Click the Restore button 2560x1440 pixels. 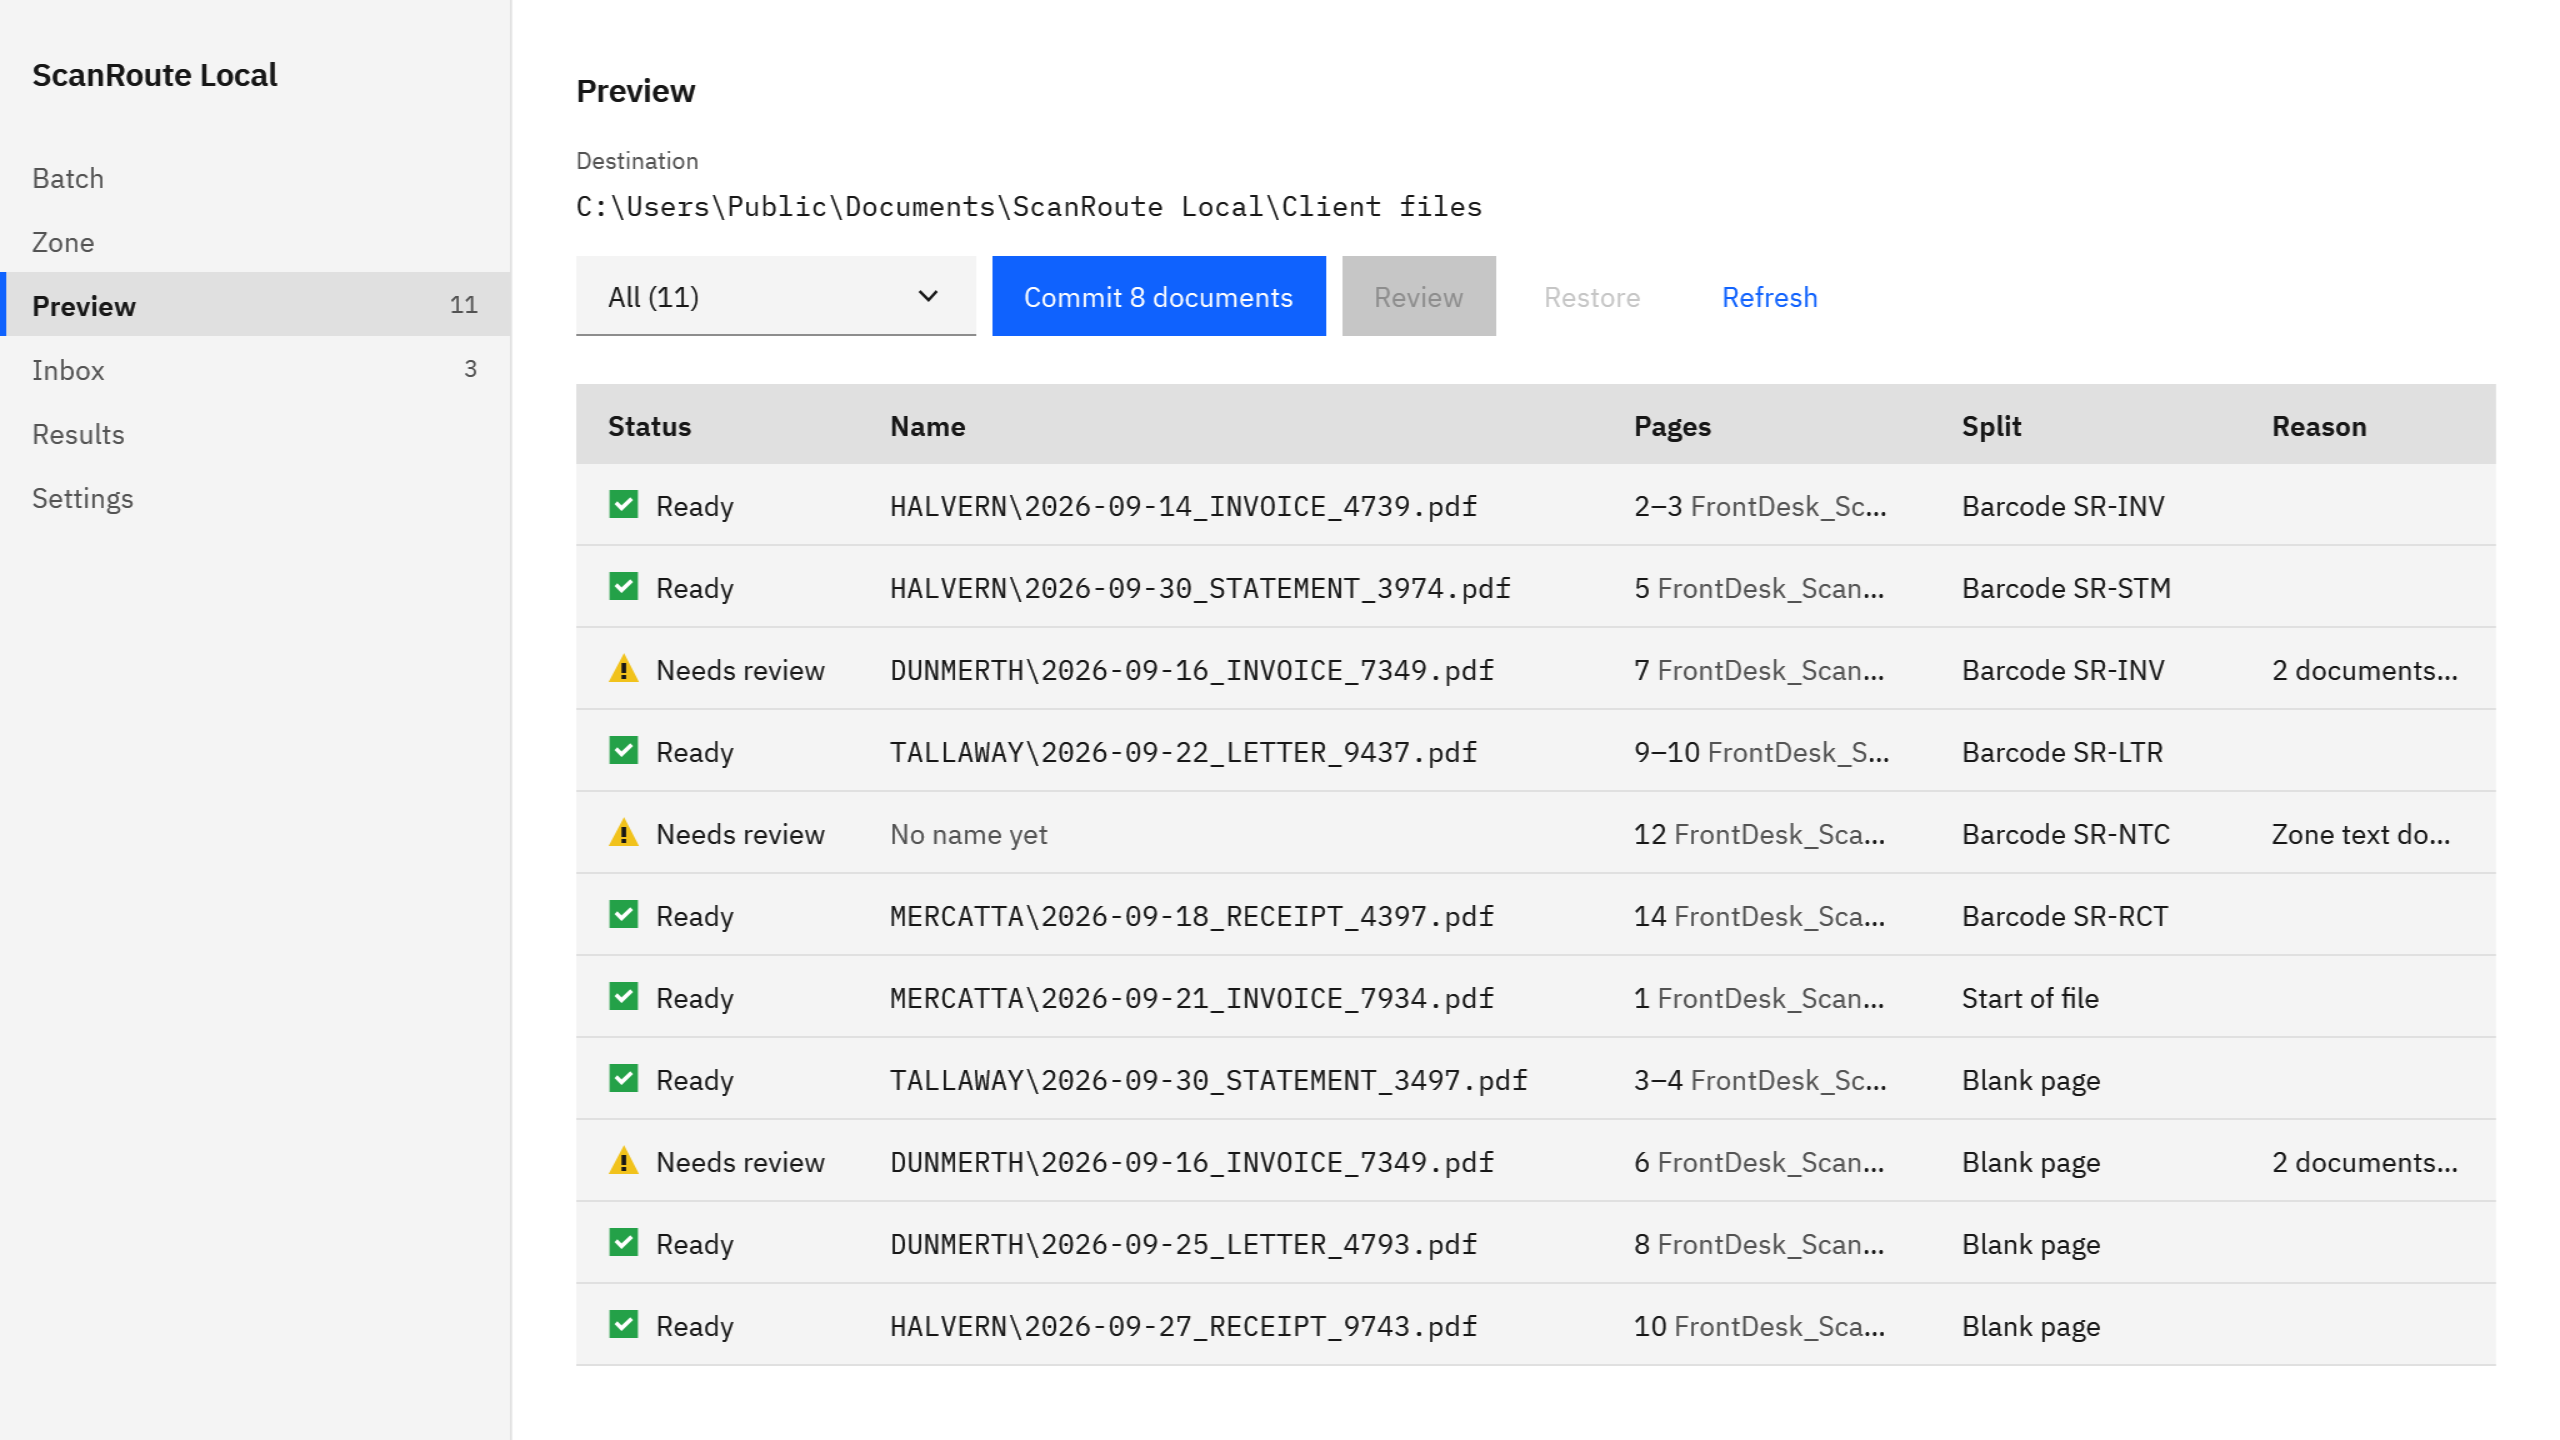point(1592,297)
